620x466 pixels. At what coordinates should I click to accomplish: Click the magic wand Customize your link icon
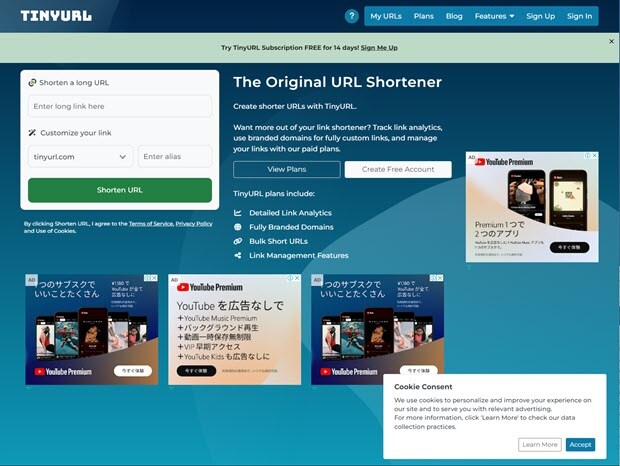[x=32, y=133]
